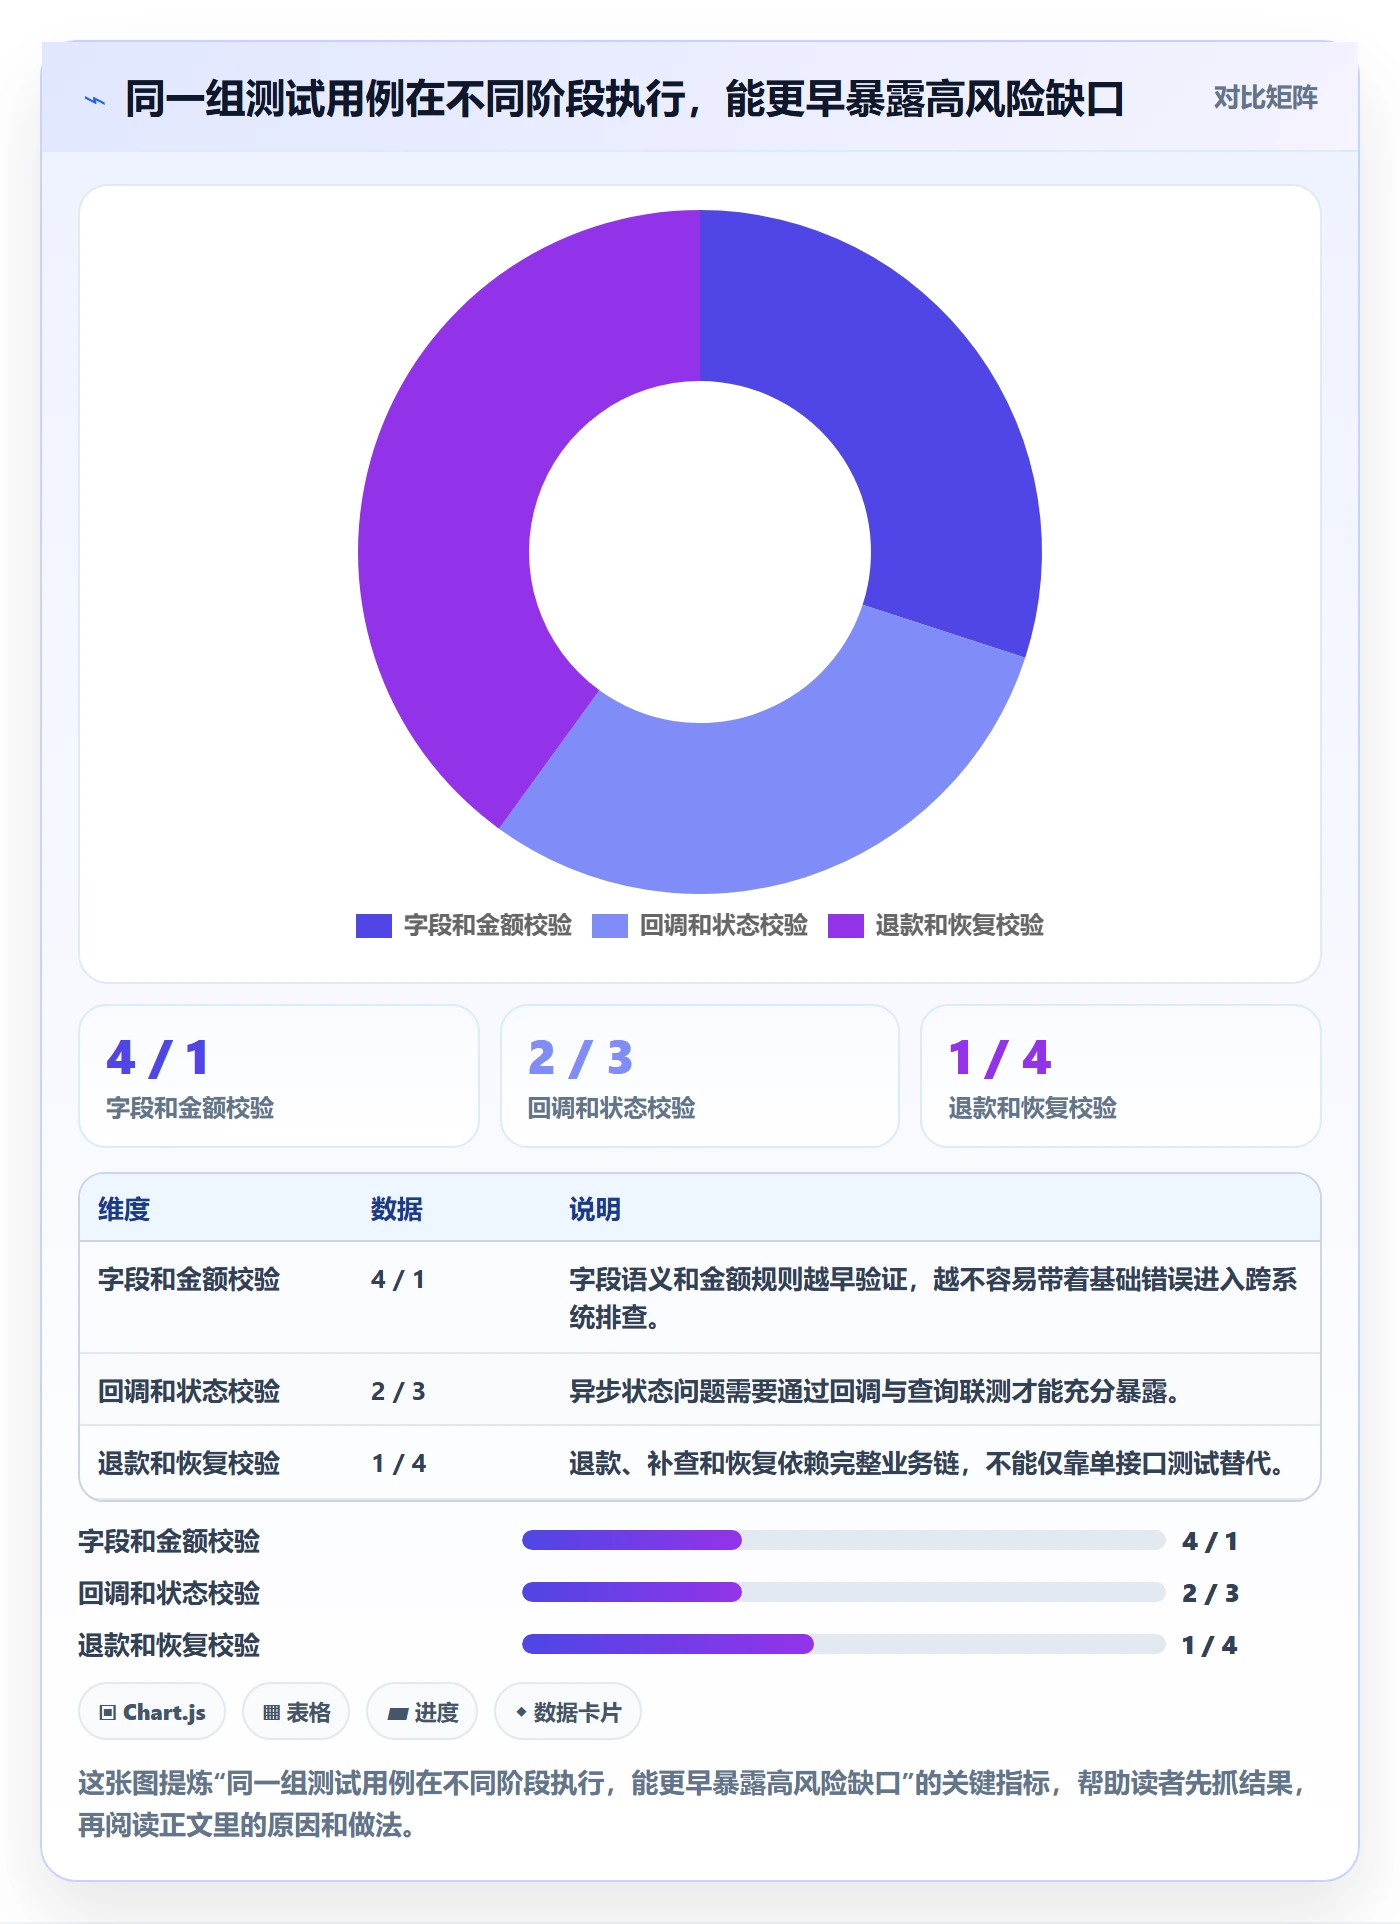Click the main chart title heading

click(625, 99)
